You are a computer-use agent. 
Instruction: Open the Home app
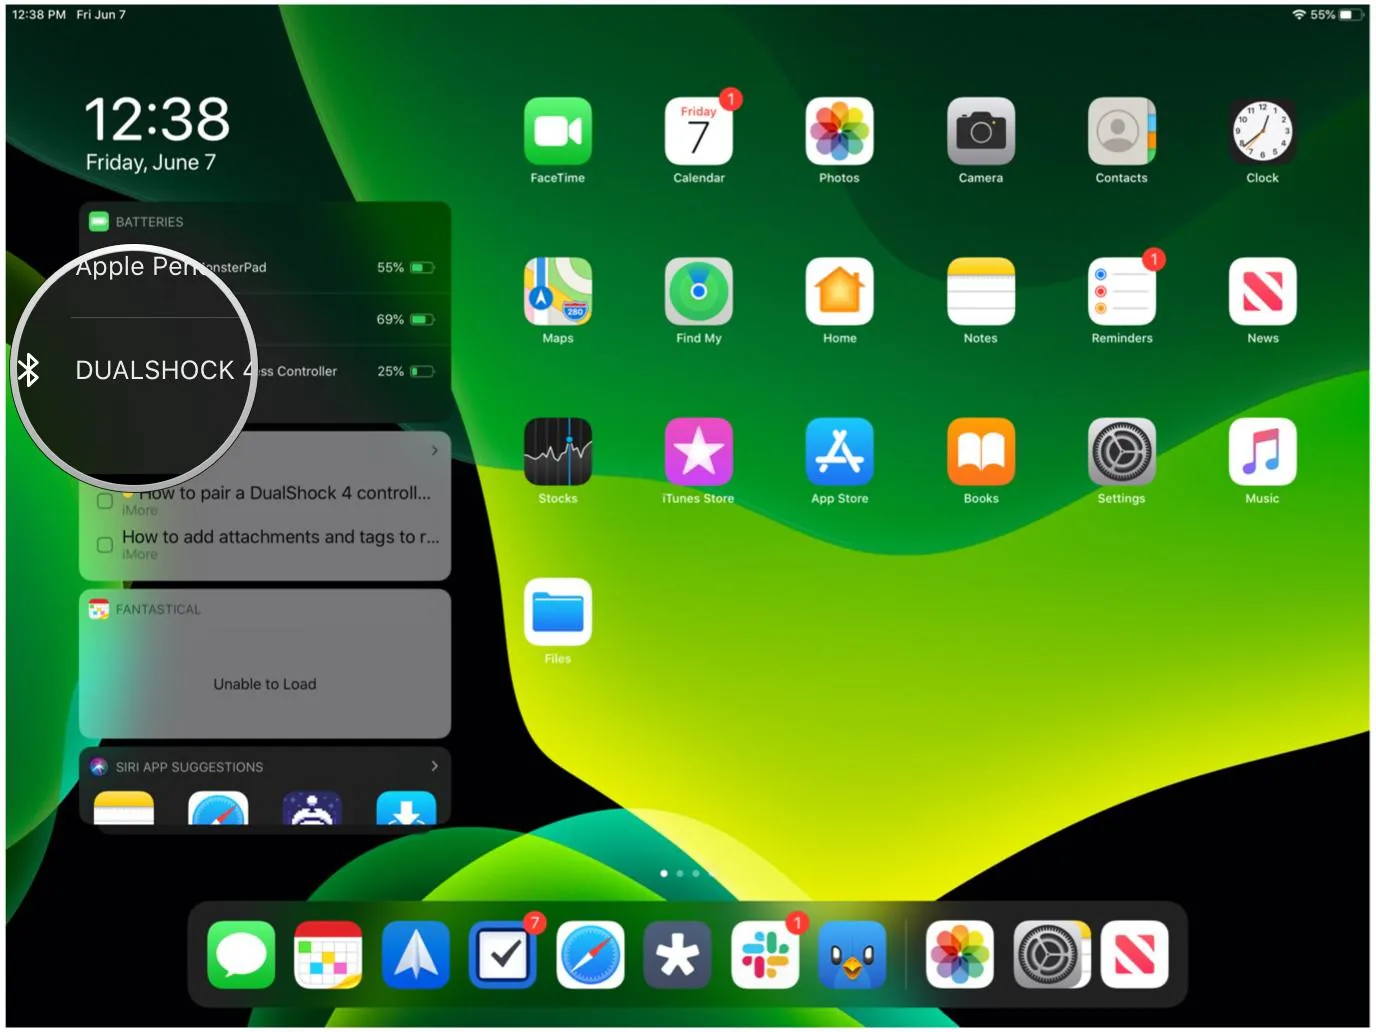click(x=839, y=291)
